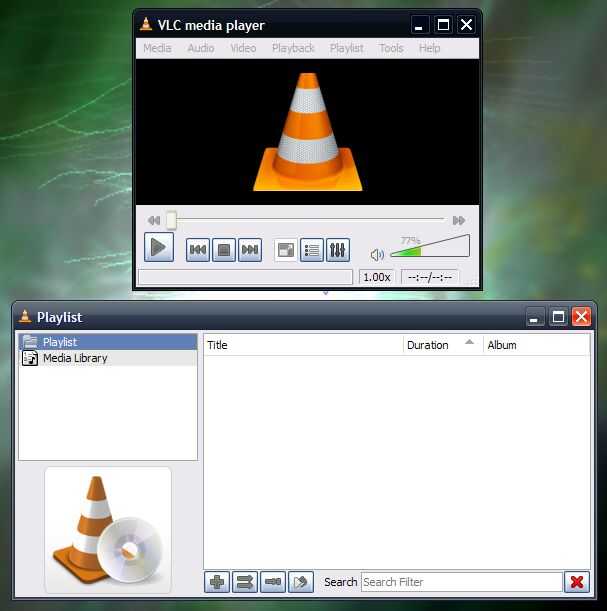The width and height of the screenshot is (607, 611).
Task: Click the VLC cone in video area
Action: click(308, 132)
